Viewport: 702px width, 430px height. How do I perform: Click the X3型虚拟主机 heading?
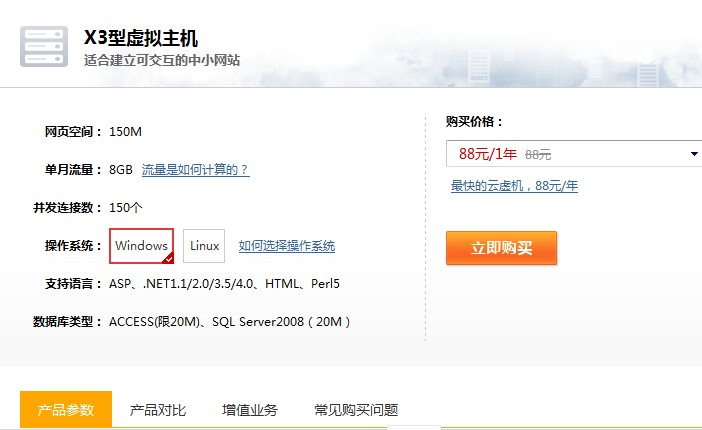pos(141,38)
